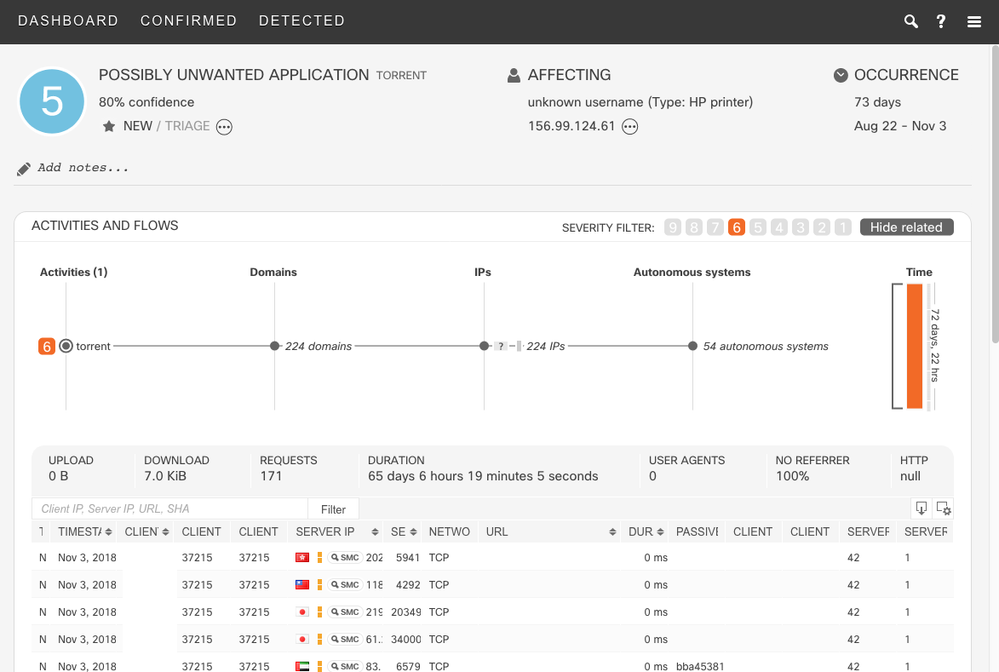The image size is (999, 672).
Task: Toggle severity filter 5
Action: (x=758, y=227)
